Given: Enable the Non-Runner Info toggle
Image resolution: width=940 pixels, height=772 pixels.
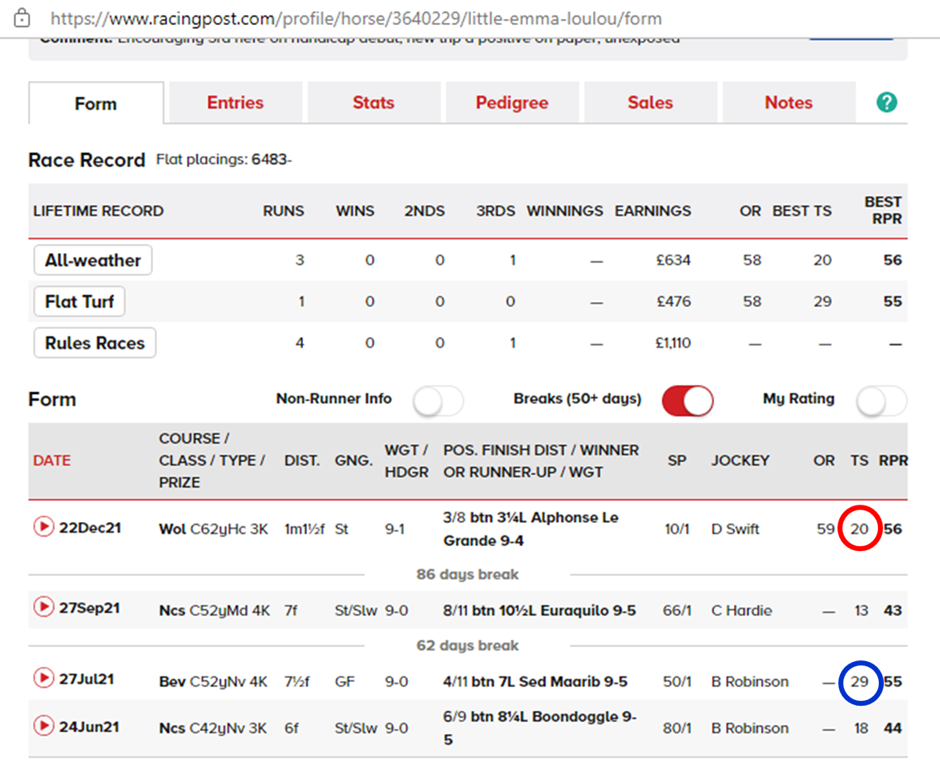Looking at the screenshot, I should (437, 400).
